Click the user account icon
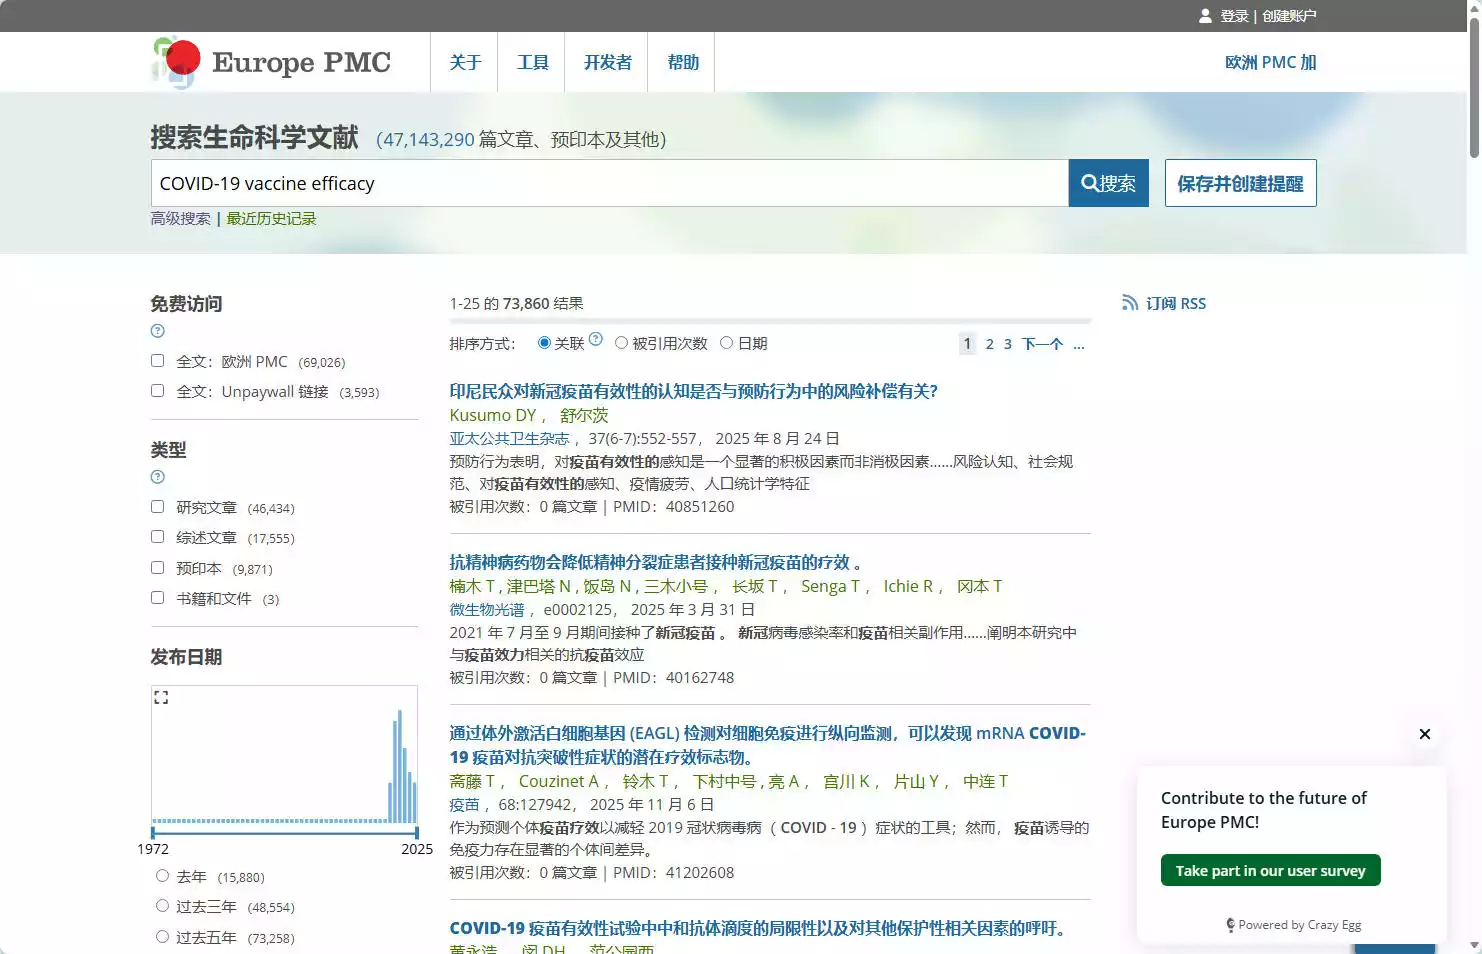Viewport: 1482px width, 954px height. pyautogui.click(x=1205, y=16)
